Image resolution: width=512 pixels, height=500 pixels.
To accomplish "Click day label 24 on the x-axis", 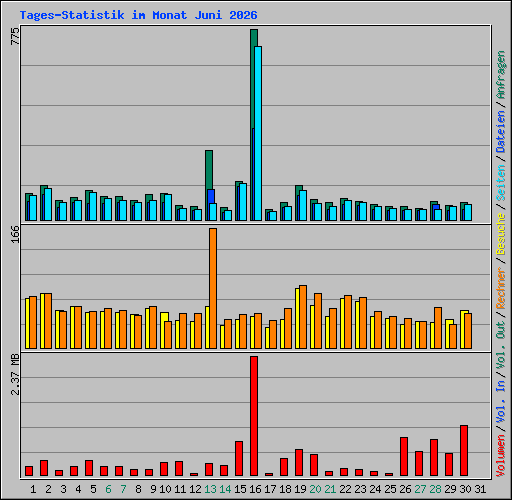I will point(375,489).
